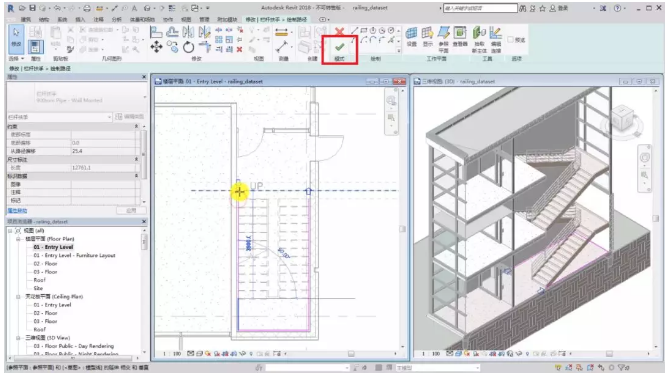Click the Array tool in Modify panel
This screenshot has height=378, width=672.
pyautogui.click(x=219, y=40)
